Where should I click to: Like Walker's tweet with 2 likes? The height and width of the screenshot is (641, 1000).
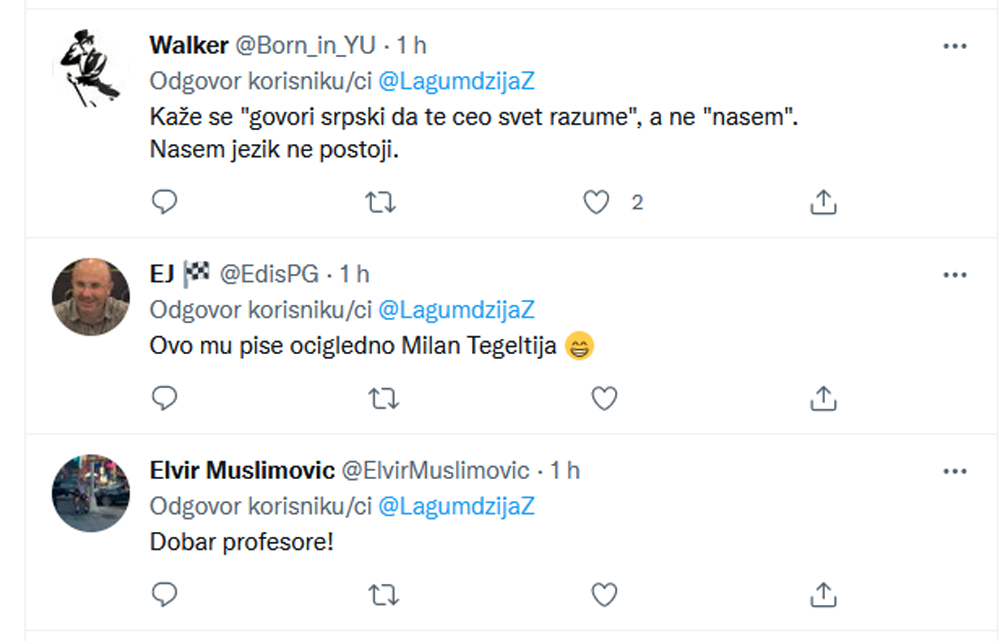[x=597, y=203]
